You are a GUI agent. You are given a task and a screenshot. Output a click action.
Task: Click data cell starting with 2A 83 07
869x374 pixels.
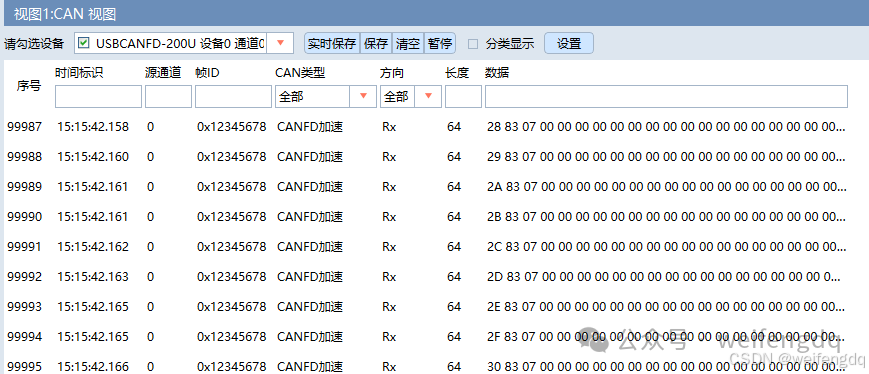(x=667, y=187)
